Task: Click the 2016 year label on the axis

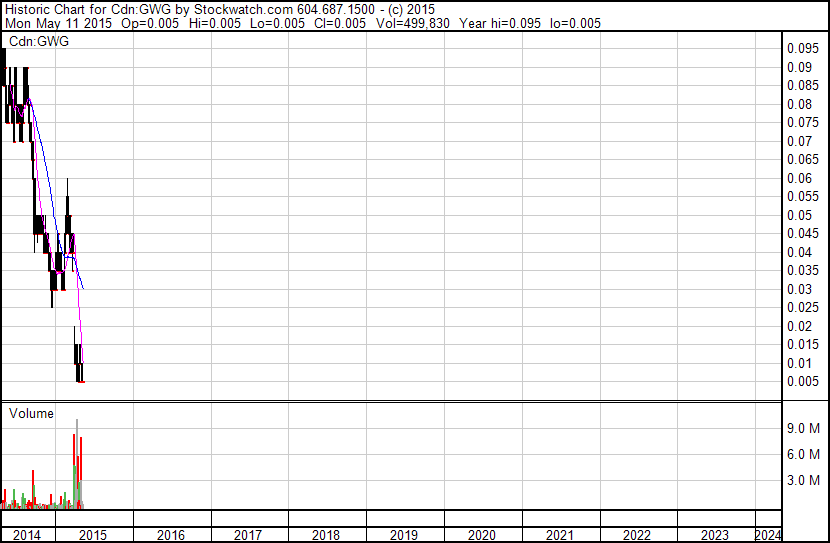Action: [170, 535]
